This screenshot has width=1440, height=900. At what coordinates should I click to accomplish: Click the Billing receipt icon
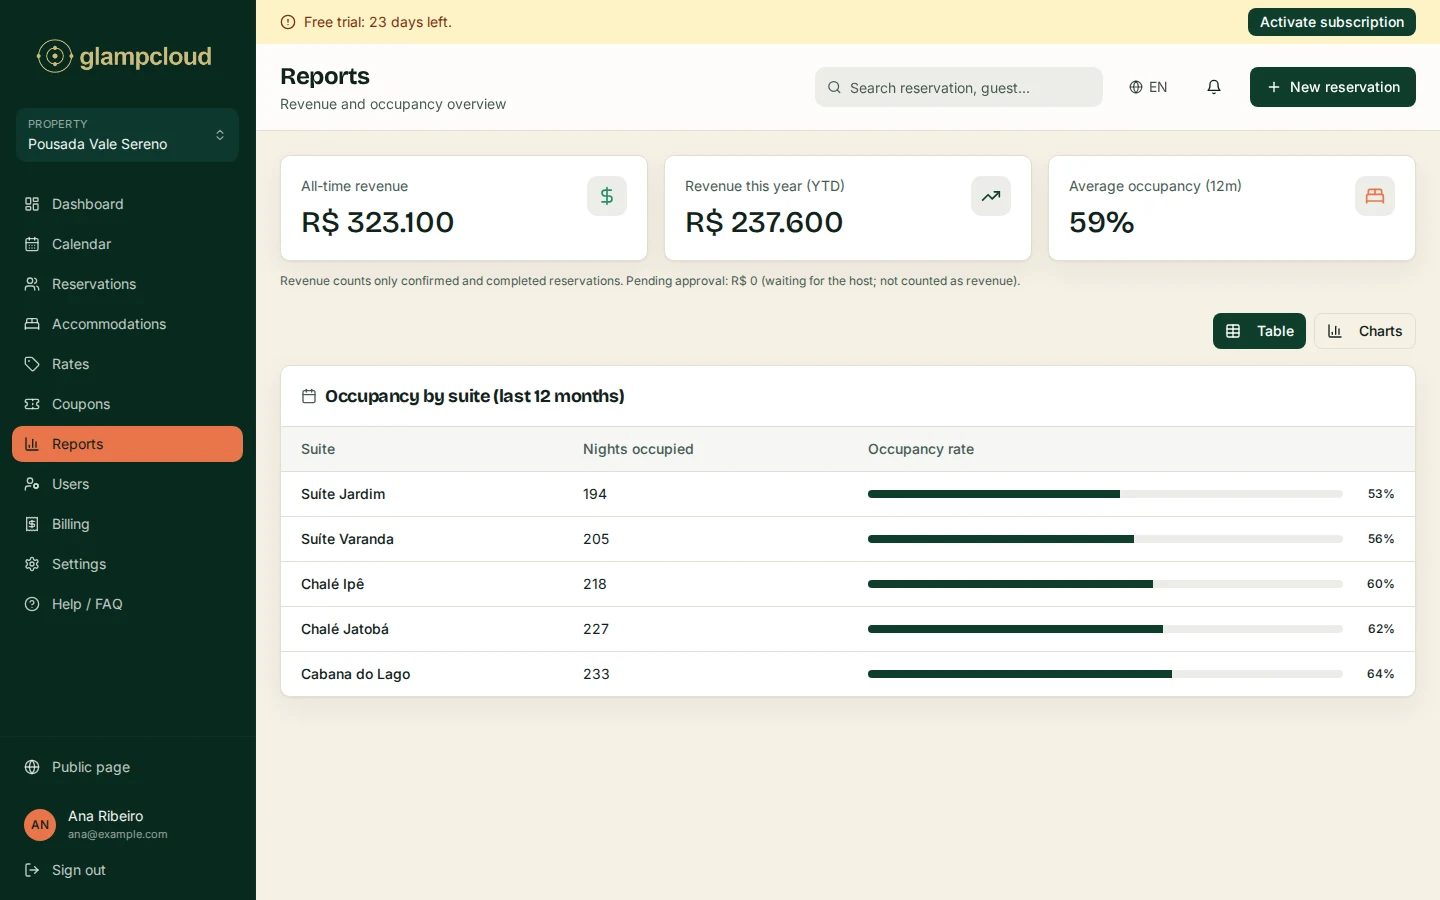tap(32, 524)
